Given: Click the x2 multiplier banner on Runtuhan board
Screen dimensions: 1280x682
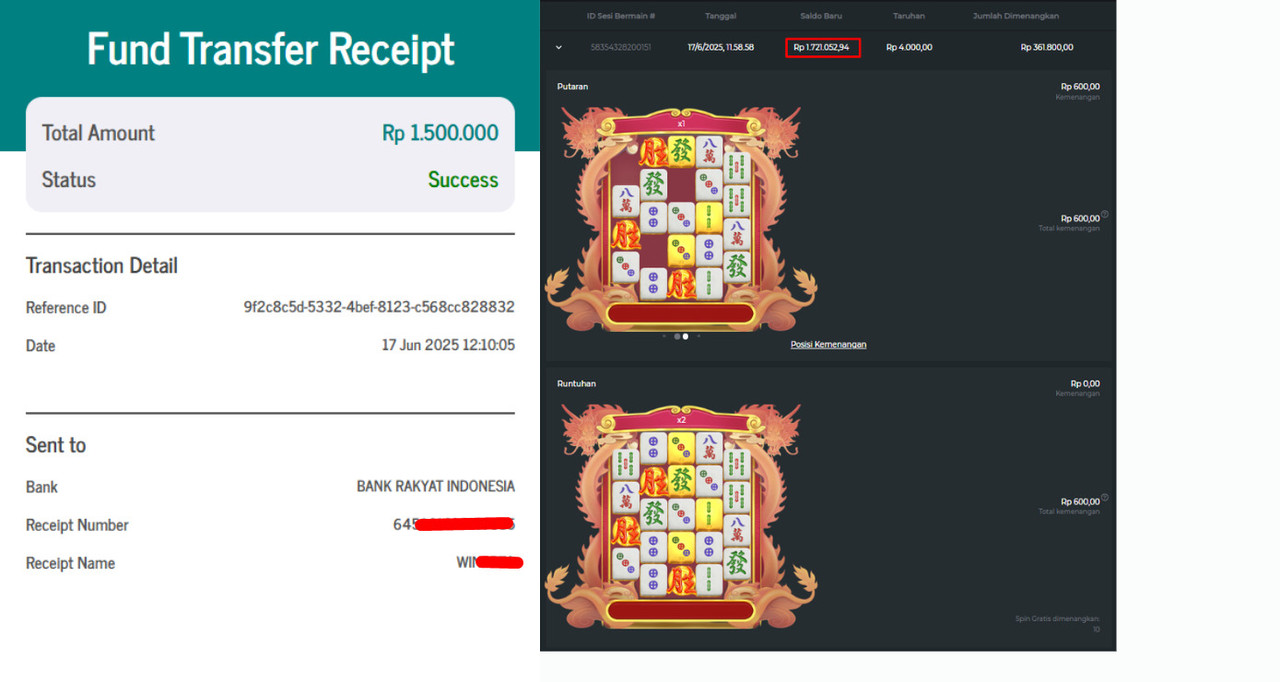Looking at the screenshot, I should pyautogui.click(x=681, y=420).
